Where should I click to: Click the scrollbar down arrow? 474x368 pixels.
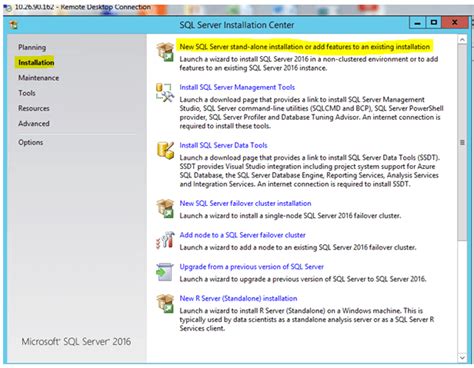[x=462, y=358]
